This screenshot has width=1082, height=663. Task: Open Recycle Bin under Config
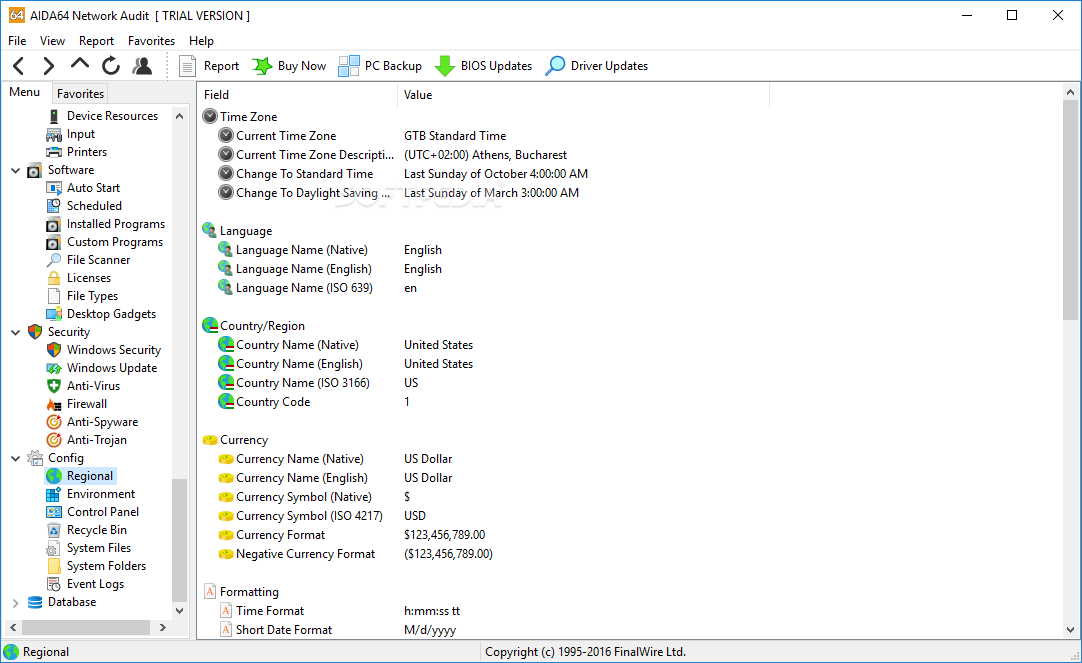pos(87,530)
